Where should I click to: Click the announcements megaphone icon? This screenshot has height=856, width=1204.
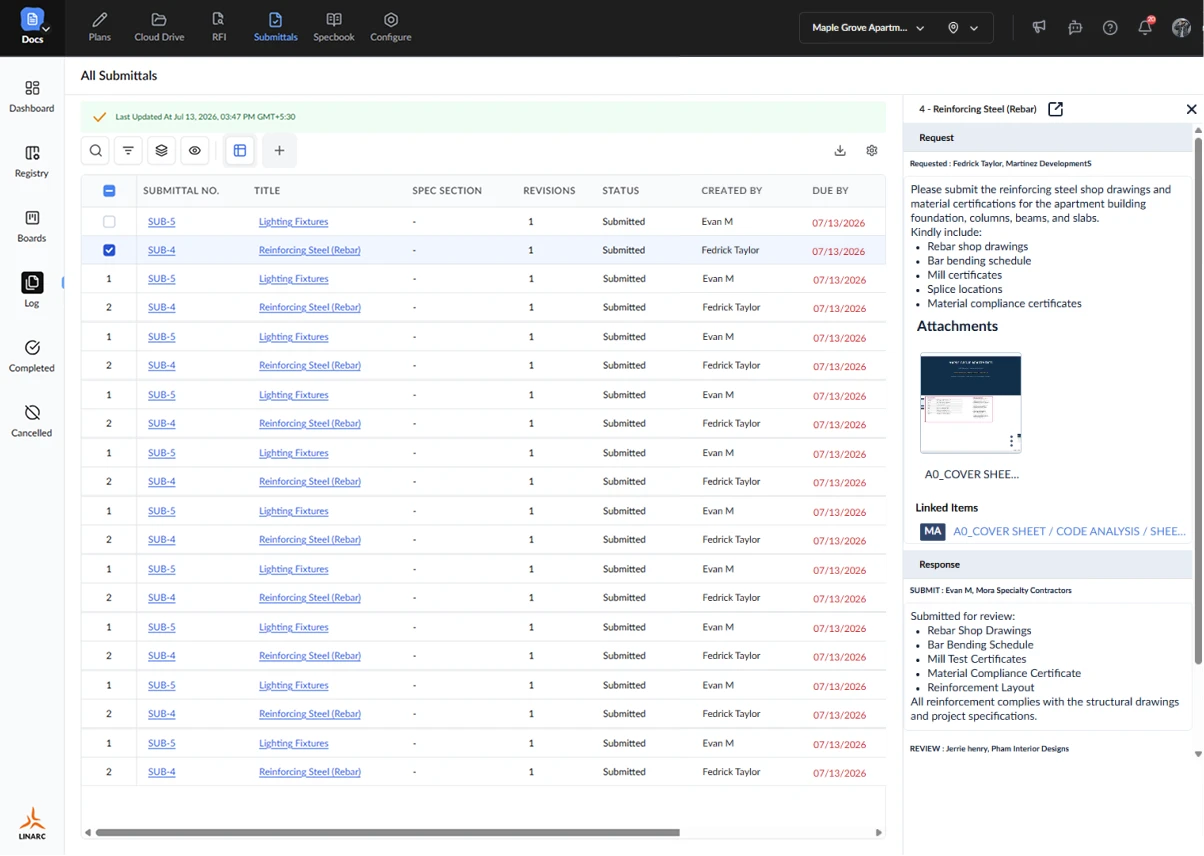pyautogui.click(x=1039, y=28)
